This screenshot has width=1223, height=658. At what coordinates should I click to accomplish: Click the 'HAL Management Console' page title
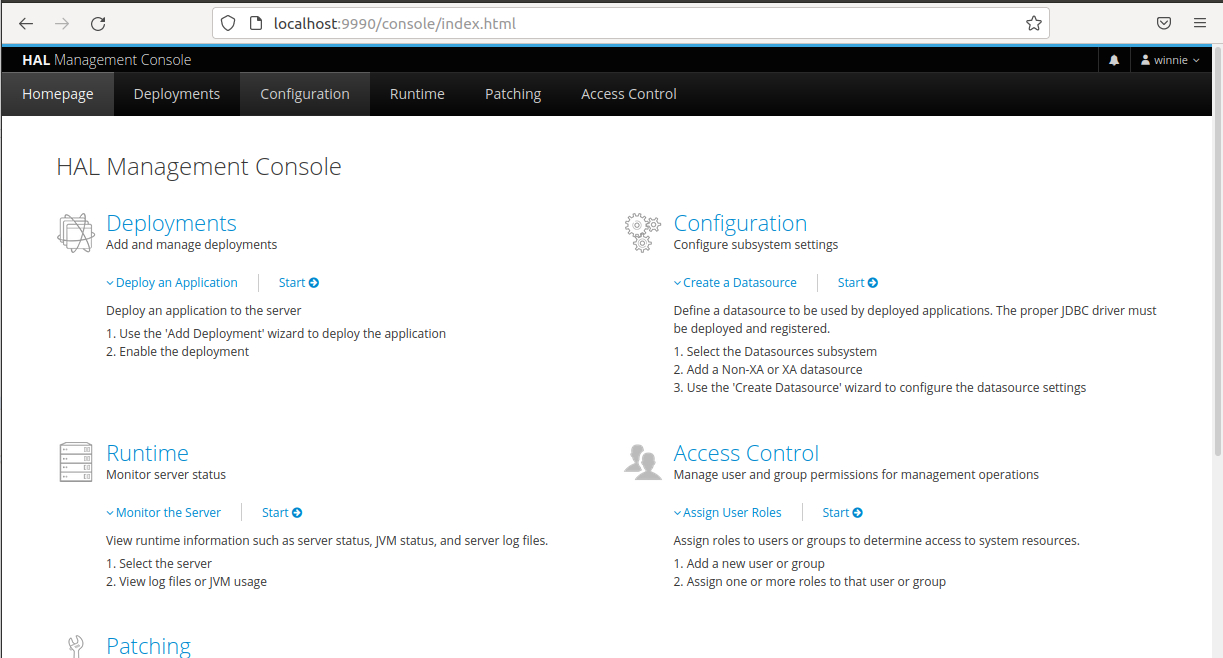tap(199, 167)
